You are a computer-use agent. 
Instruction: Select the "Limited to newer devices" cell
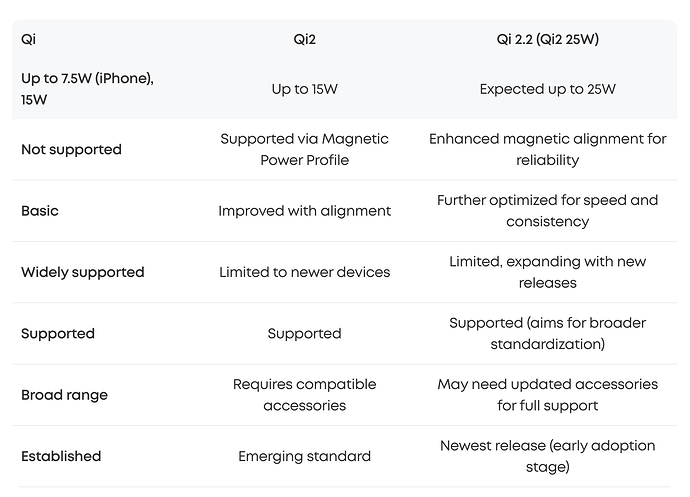pyautogui.click(x=304, y=272)
